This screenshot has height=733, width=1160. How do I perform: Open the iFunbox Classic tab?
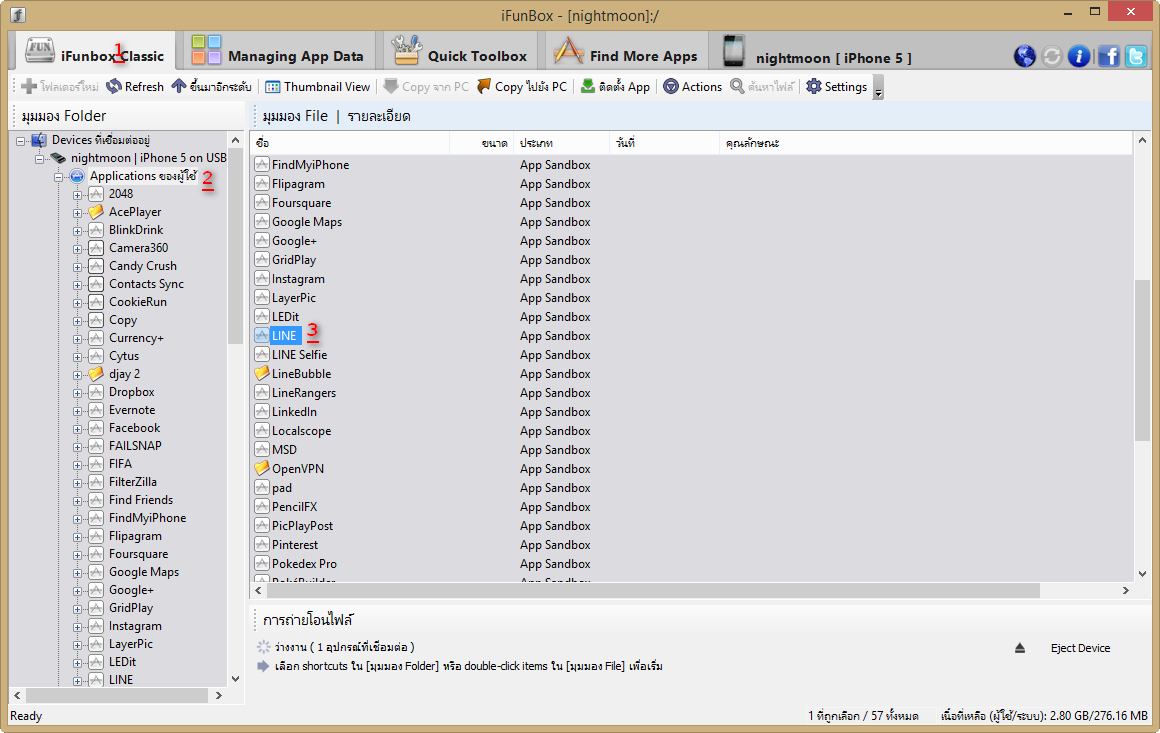click(95, 52)
